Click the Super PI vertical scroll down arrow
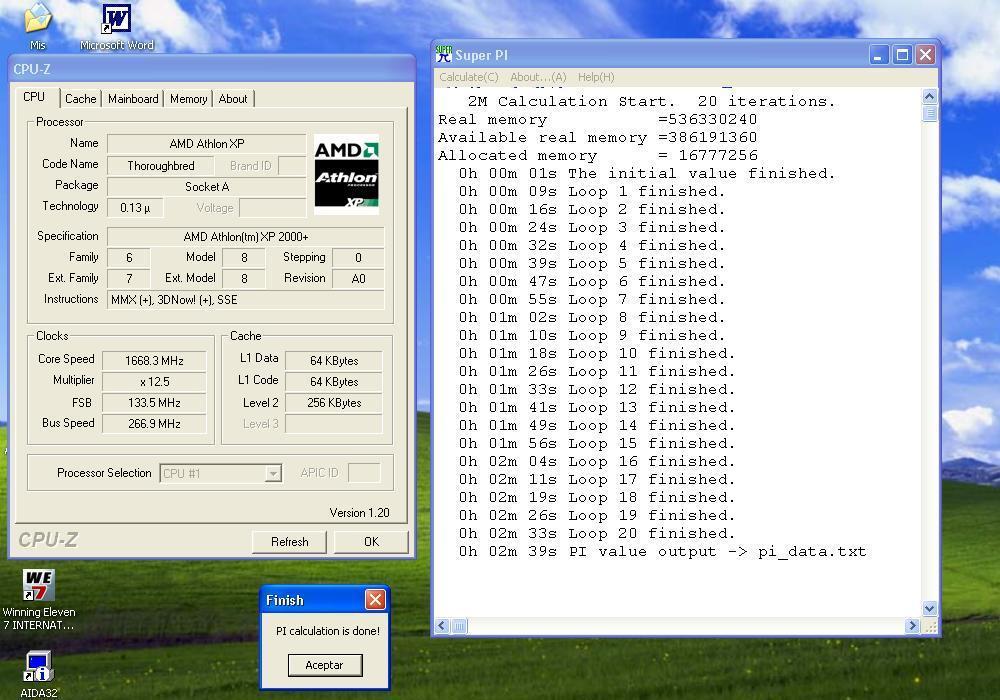Screen dimensions: 1000x700 929,608
